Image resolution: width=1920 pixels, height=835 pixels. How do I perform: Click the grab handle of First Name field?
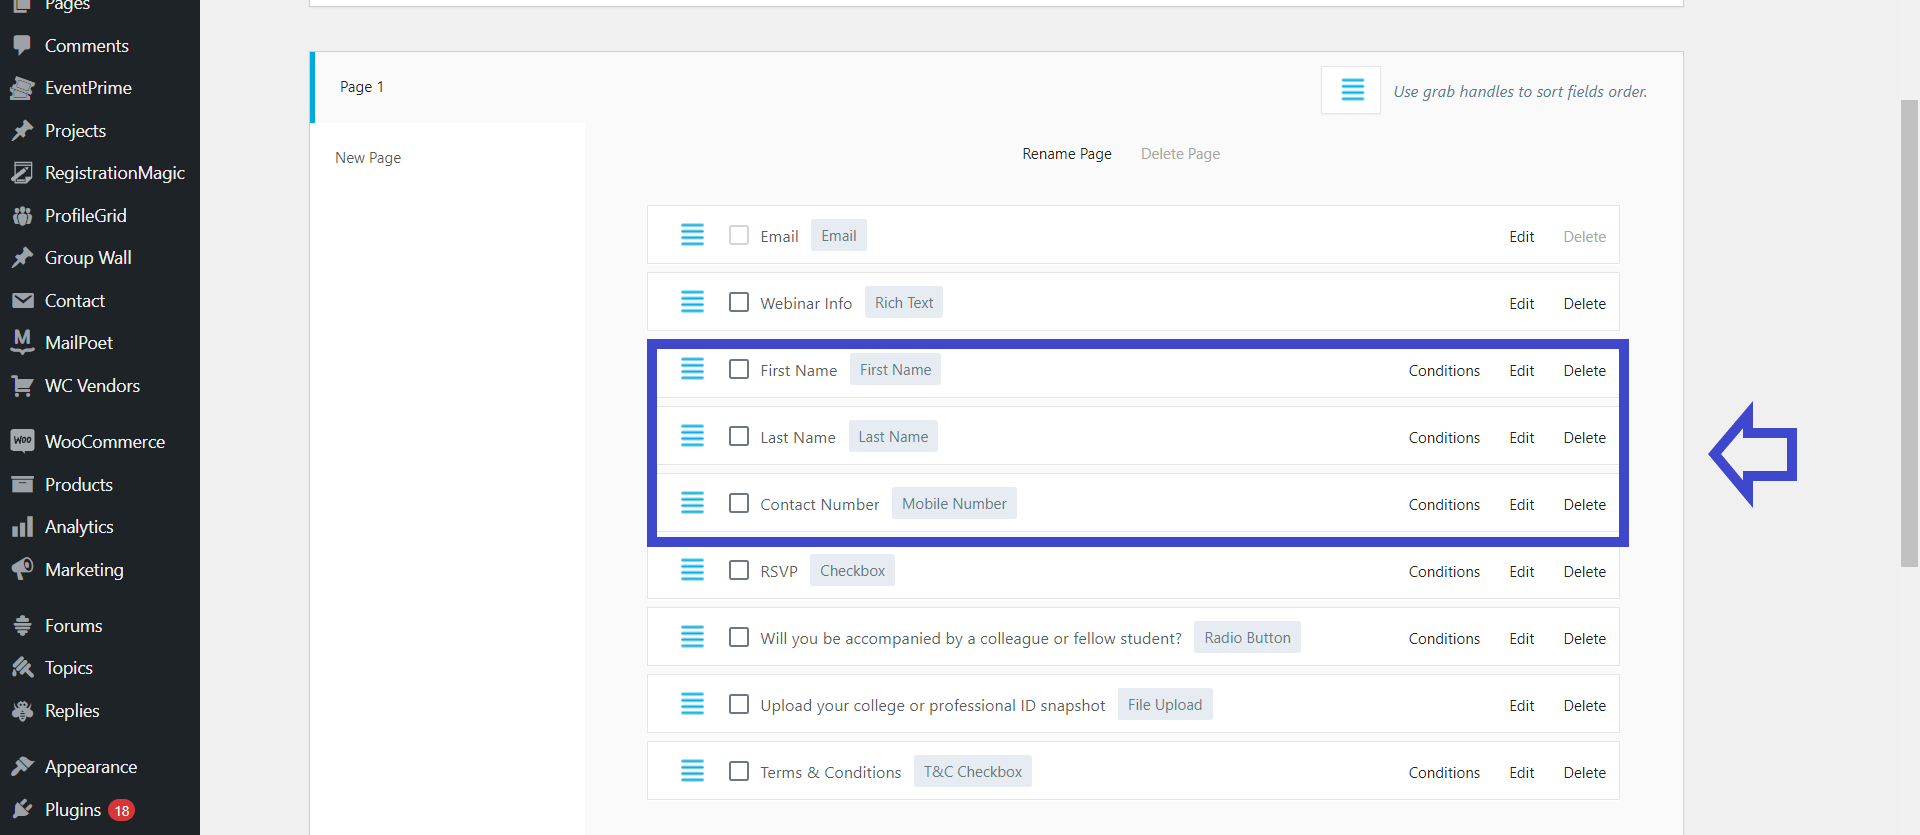tap(692, 369)
